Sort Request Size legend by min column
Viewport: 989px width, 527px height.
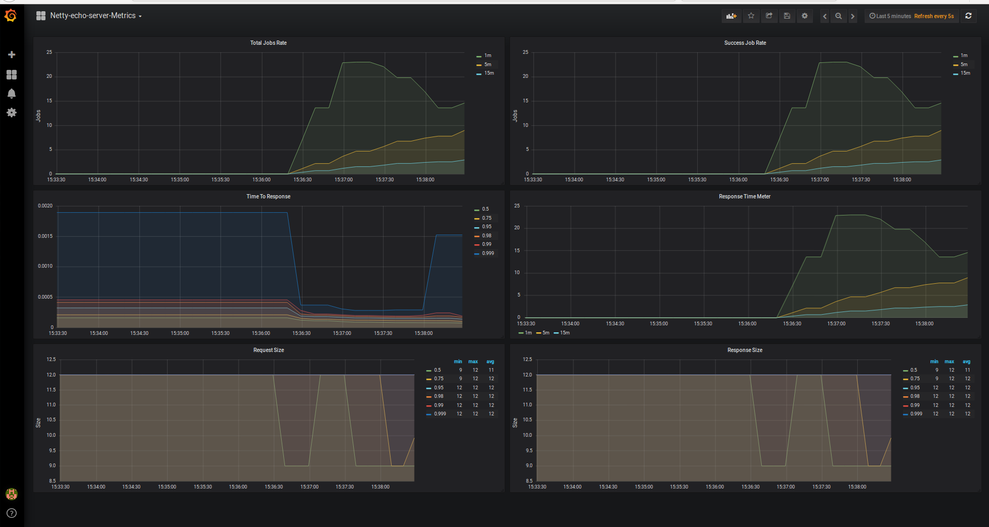459,362
